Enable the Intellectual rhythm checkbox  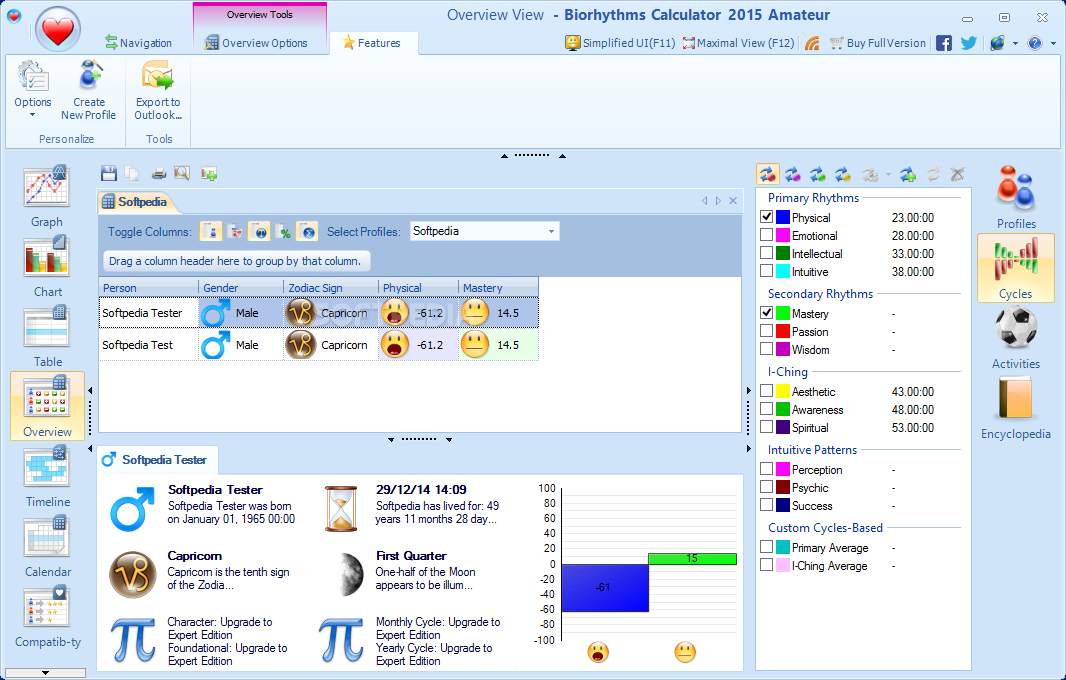766,253
